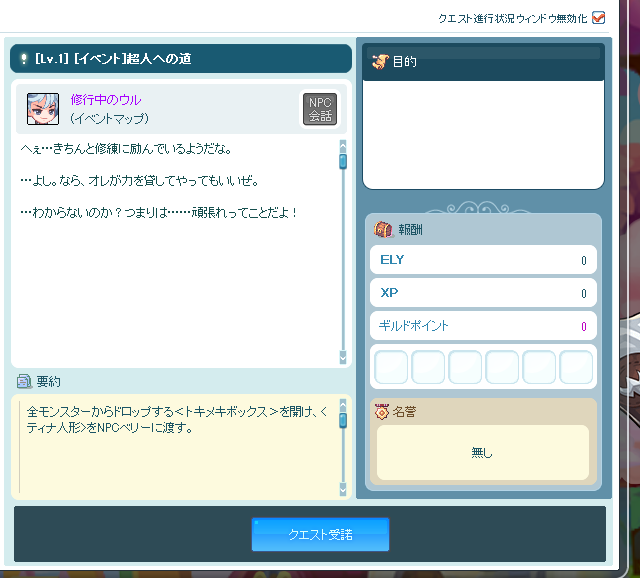The image size is (640, 578).
Task: Click the 報酬 treasure chest icon
Action: 383,229
